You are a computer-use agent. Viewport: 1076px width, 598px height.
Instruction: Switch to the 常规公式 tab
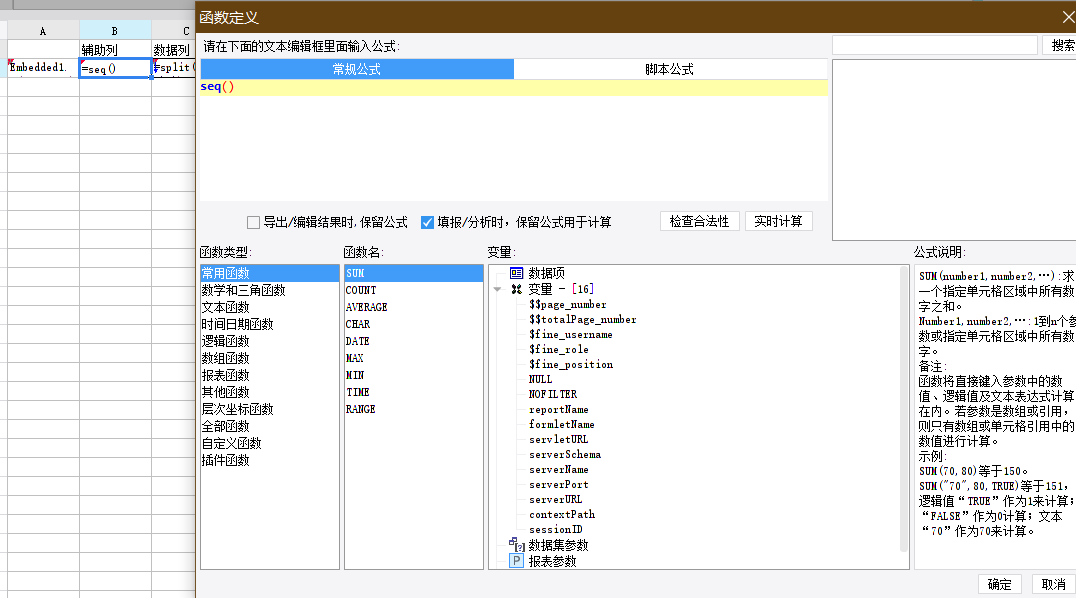click(x=357, y=69)
